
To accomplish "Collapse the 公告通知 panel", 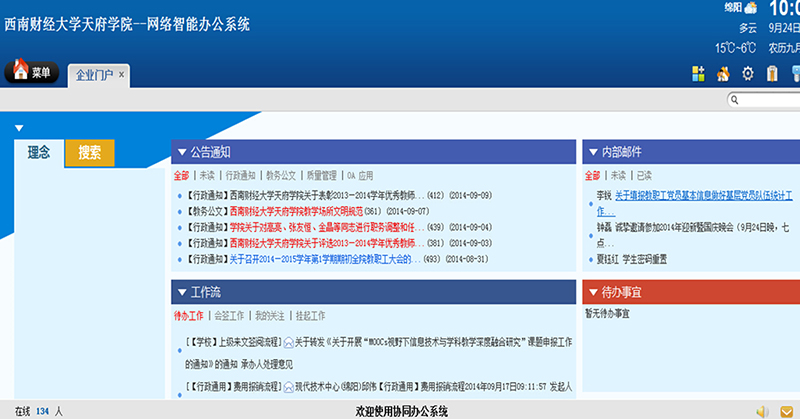I will tap(181, 152).
